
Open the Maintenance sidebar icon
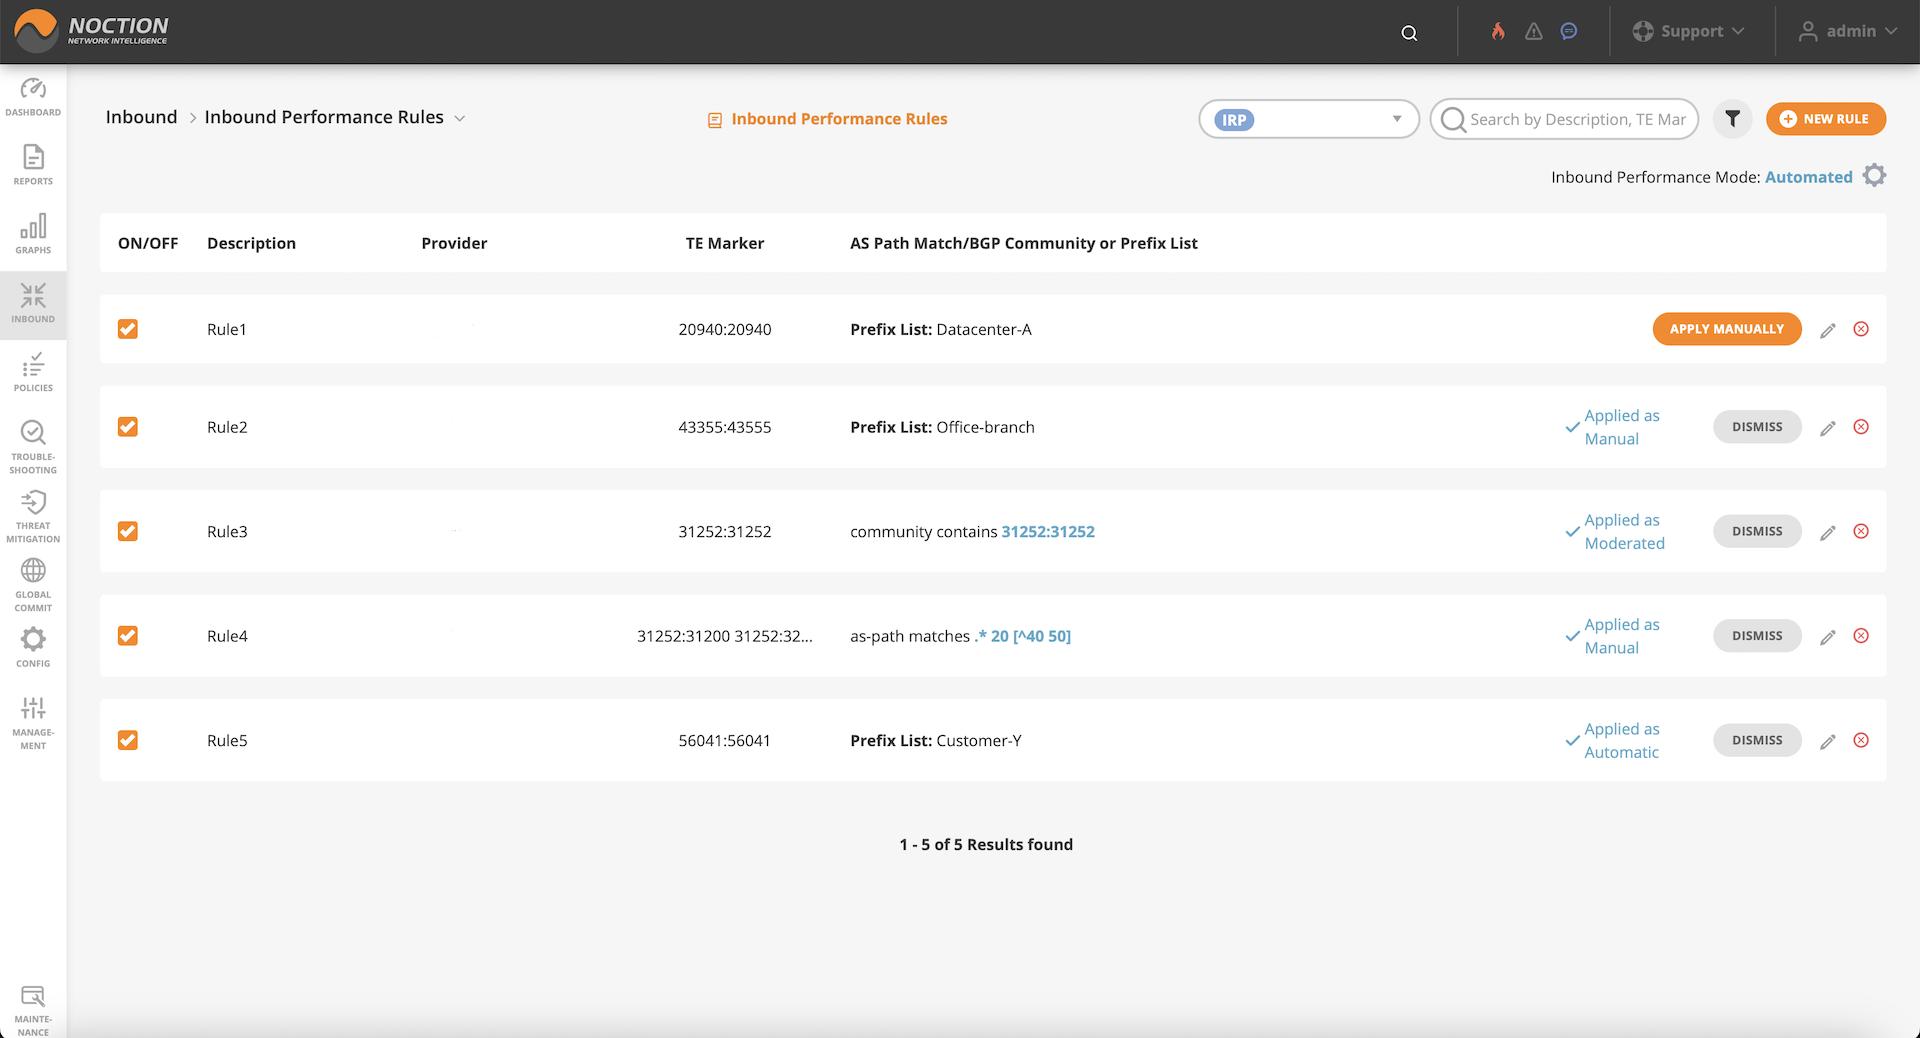click(33, 1010)
